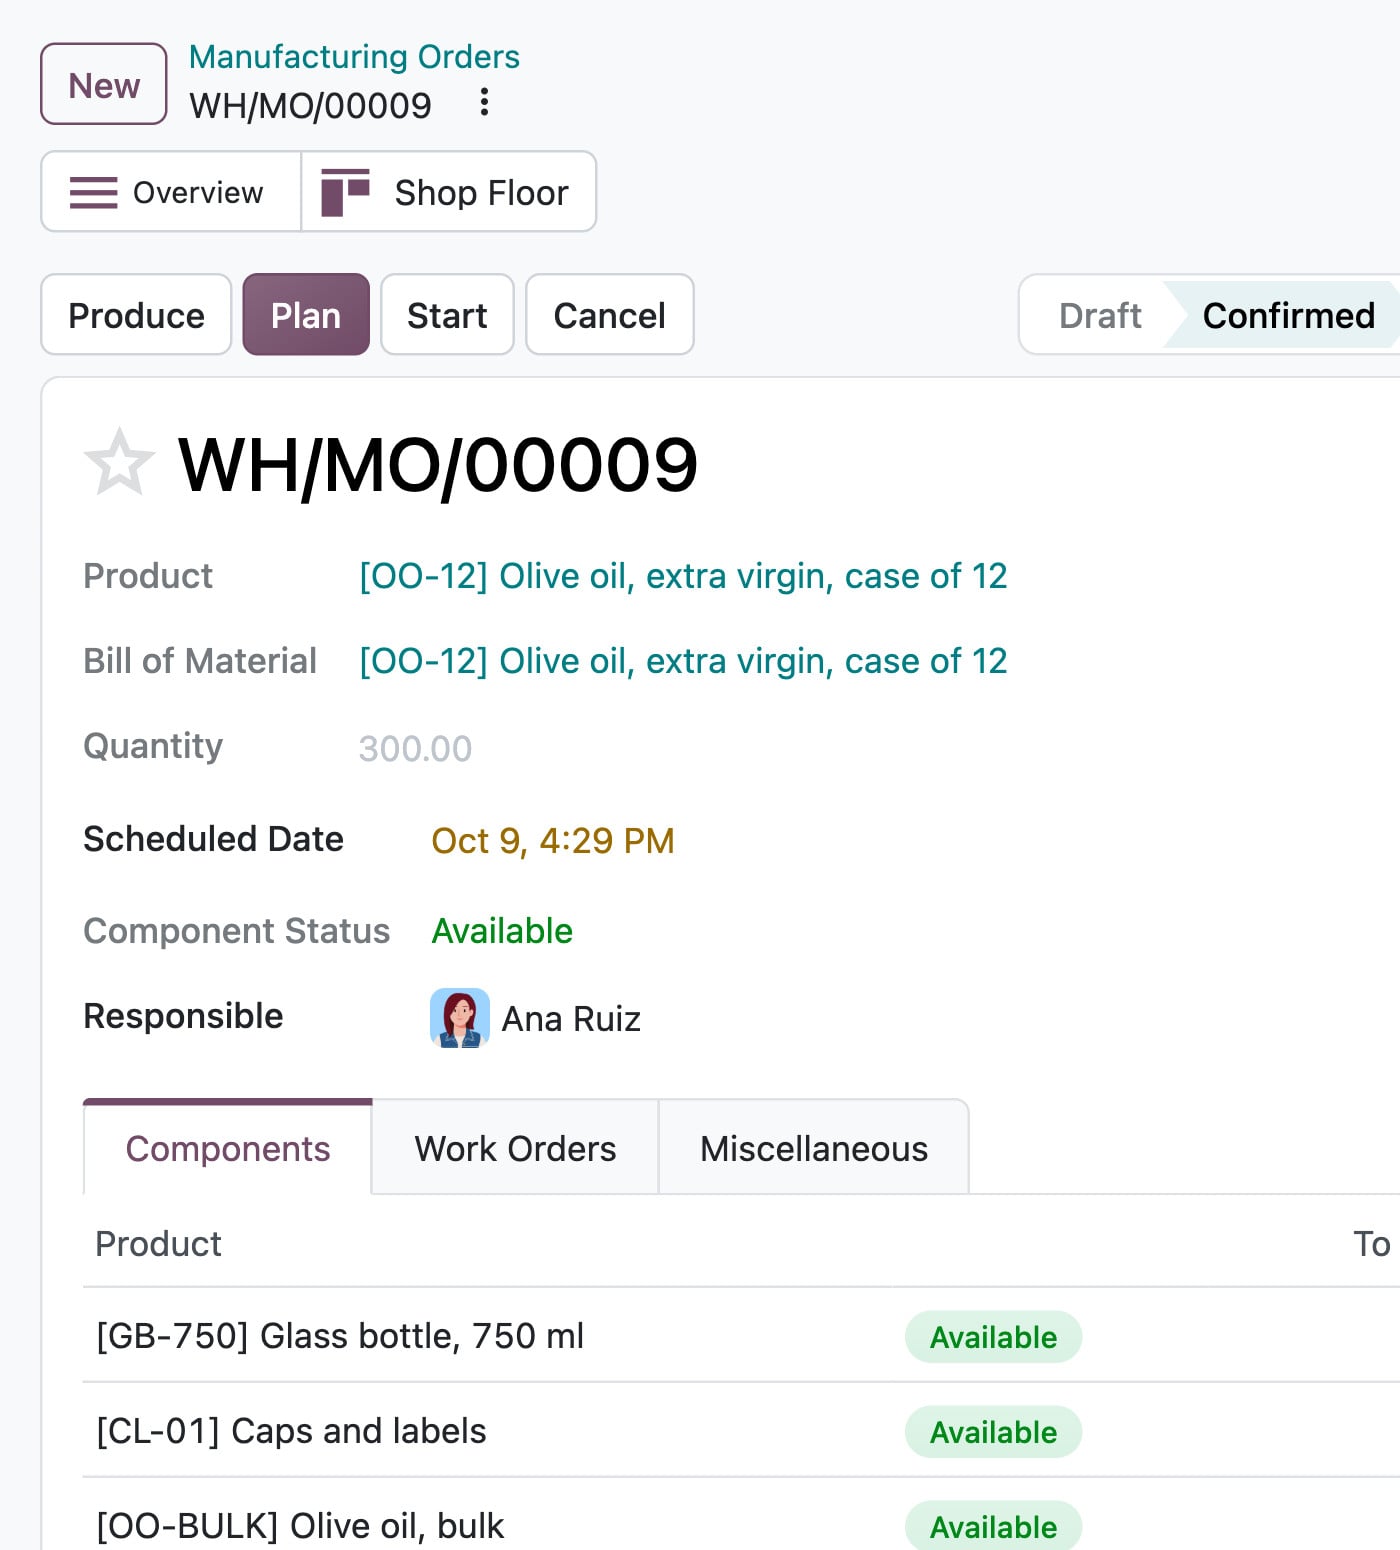The height and width of the screenshot is (1550, 1400).
Task: Switch to the Miscellaneous tab
Action: [814, 1148]
